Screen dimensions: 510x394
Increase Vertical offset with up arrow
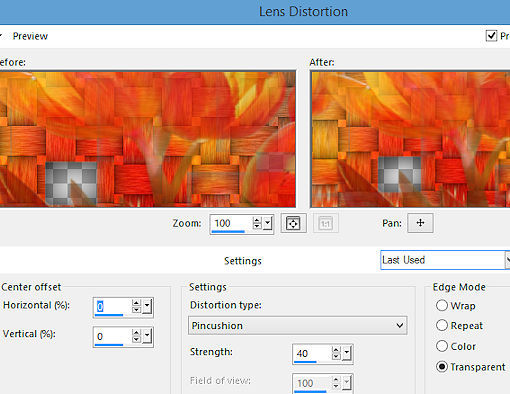point(136,333)
